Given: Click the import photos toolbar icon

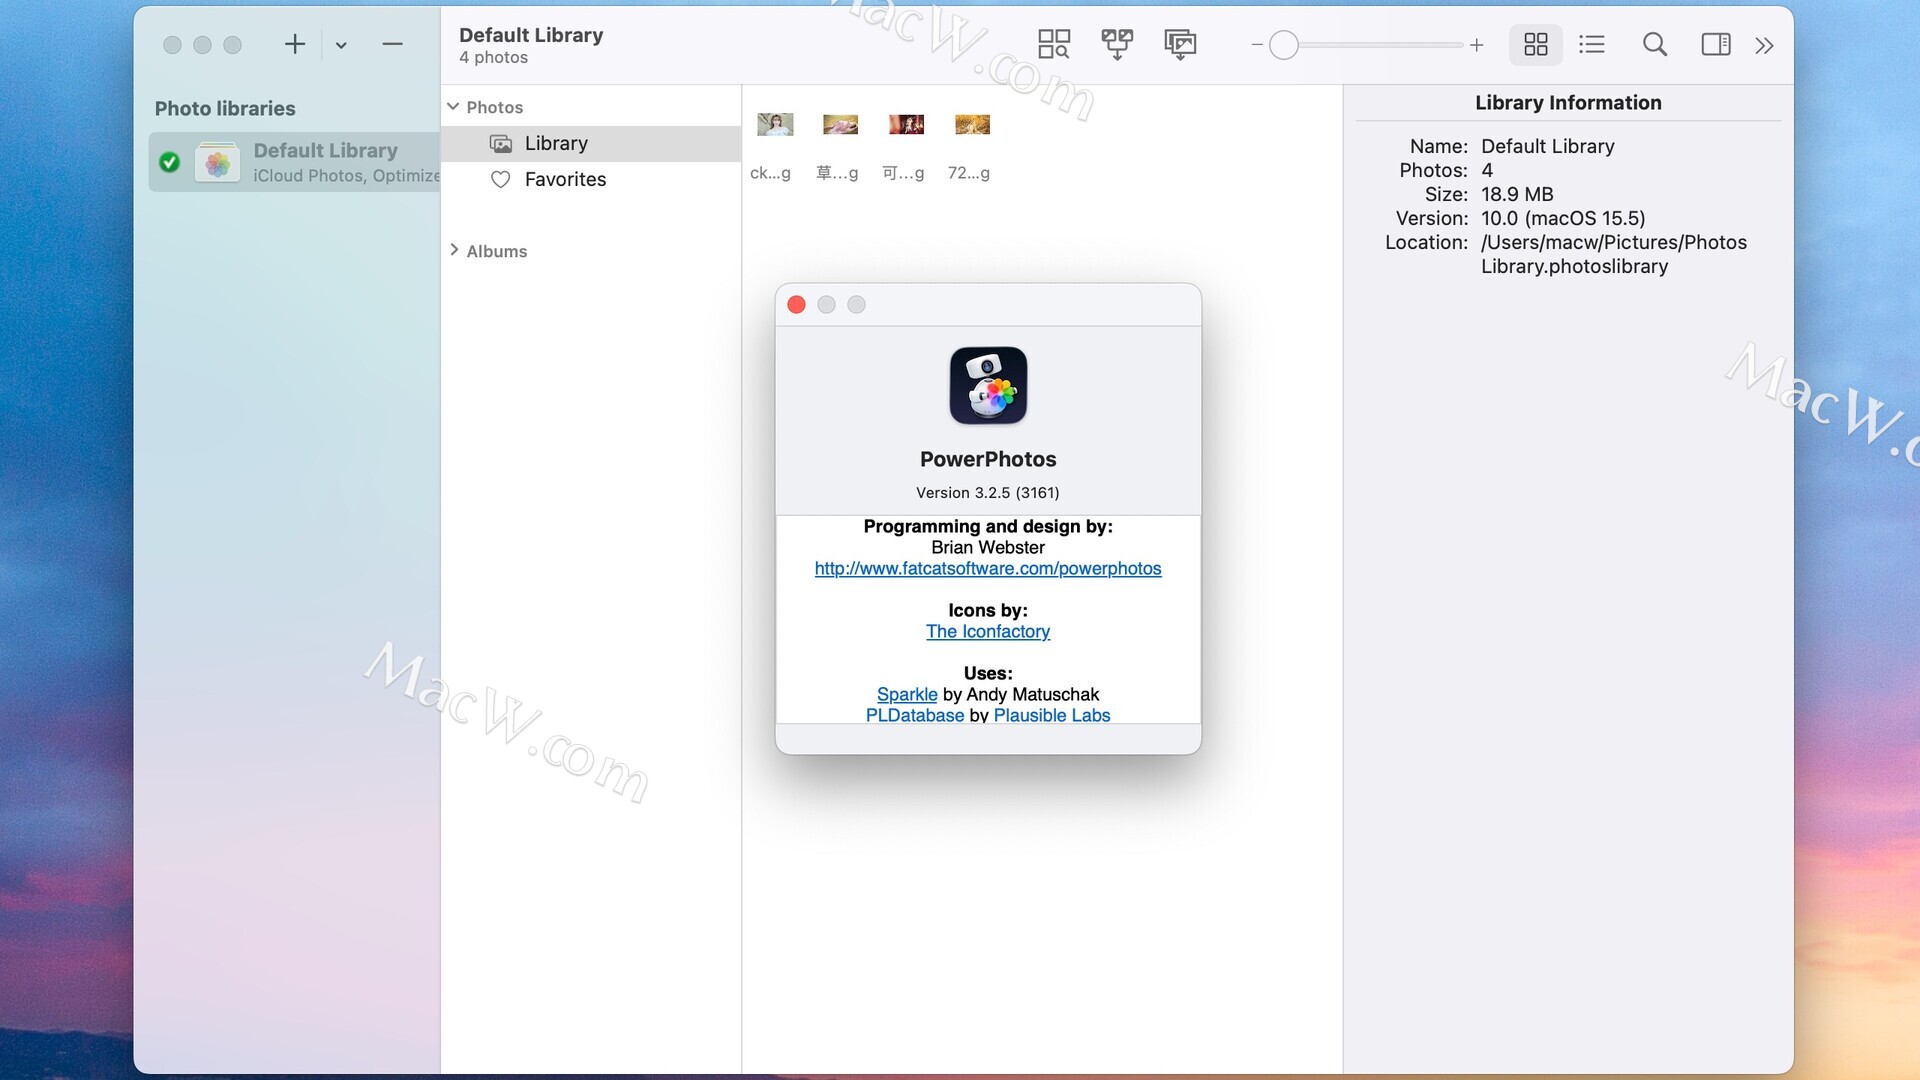Looking at the screenshot, I should point(1180,44).
